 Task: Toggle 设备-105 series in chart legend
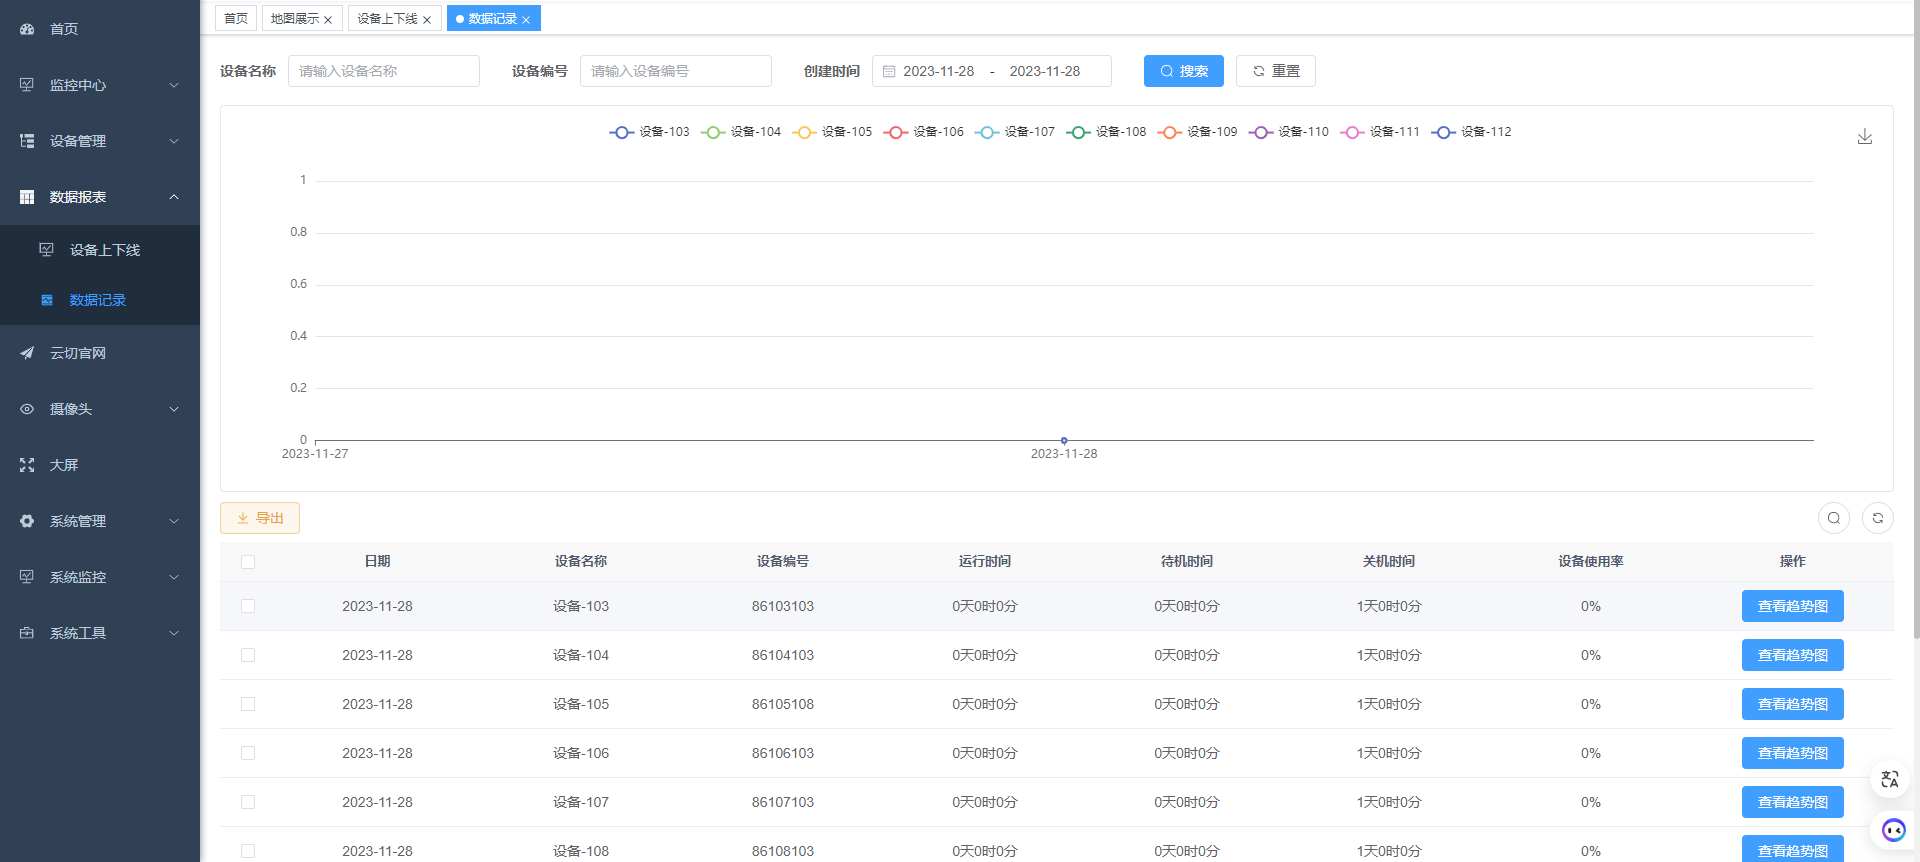click(x=832, y=132)
